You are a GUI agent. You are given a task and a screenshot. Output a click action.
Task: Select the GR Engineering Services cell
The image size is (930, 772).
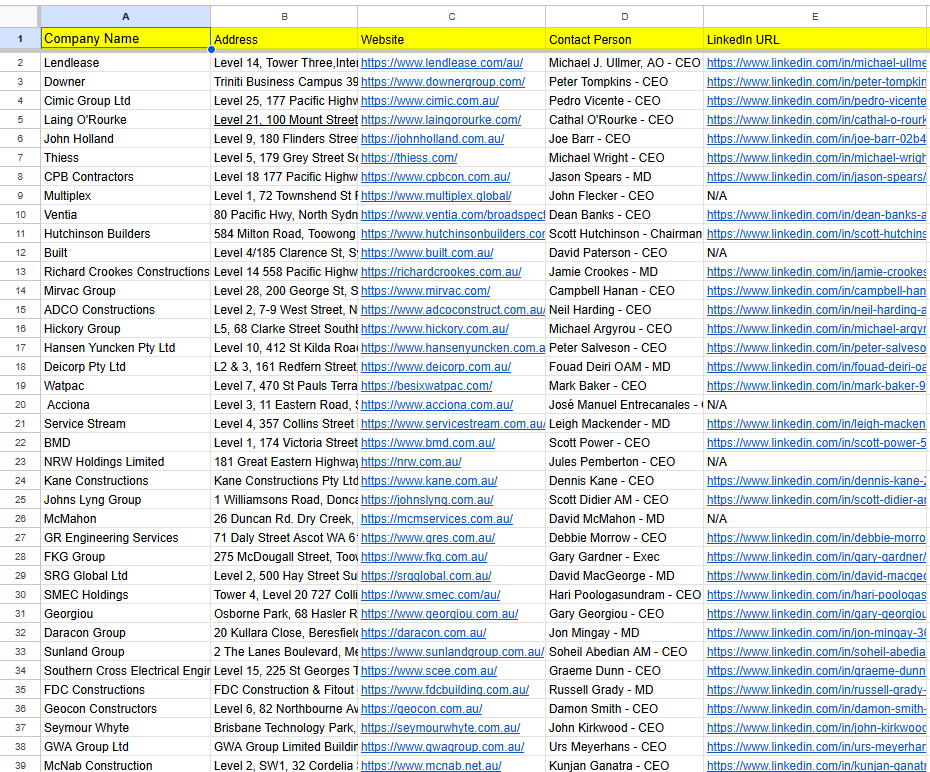pyautogui.click(x=125, y=538)
